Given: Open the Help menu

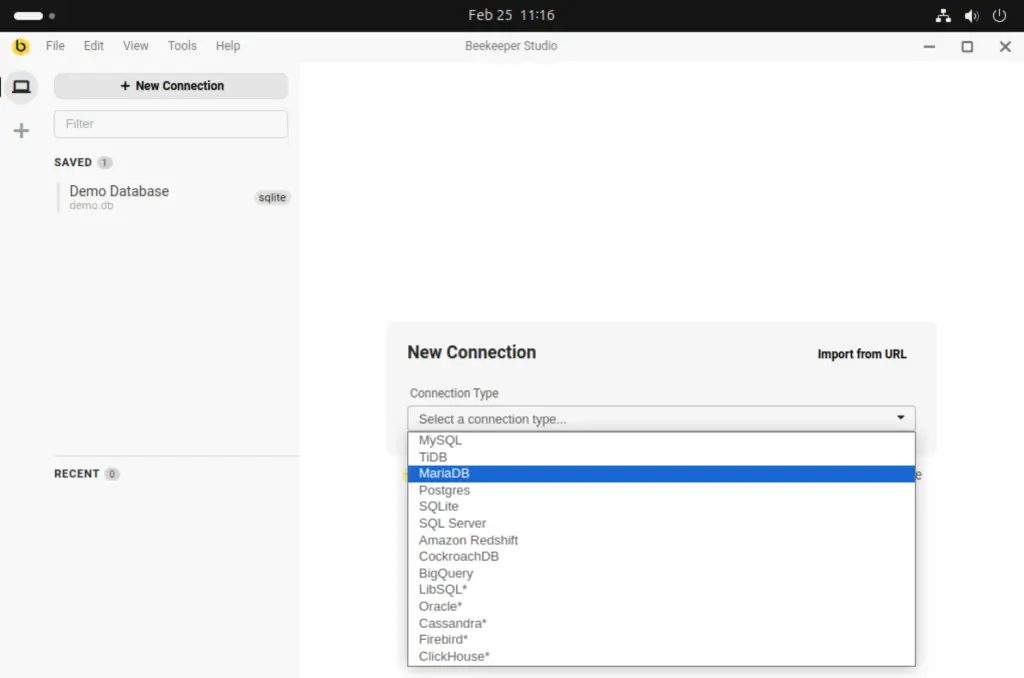Looking at the screenshot, I should coord(228,45).
